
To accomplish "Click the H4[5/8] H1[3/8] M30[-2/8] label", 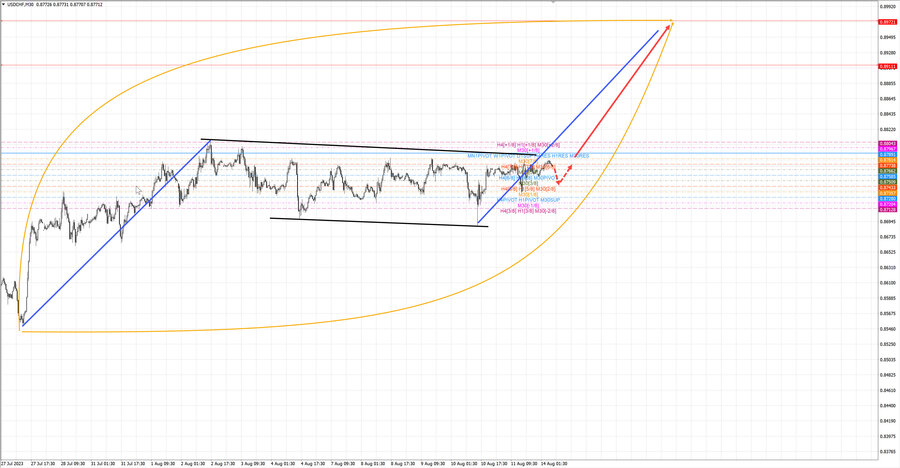I will (x=528, y=211).
